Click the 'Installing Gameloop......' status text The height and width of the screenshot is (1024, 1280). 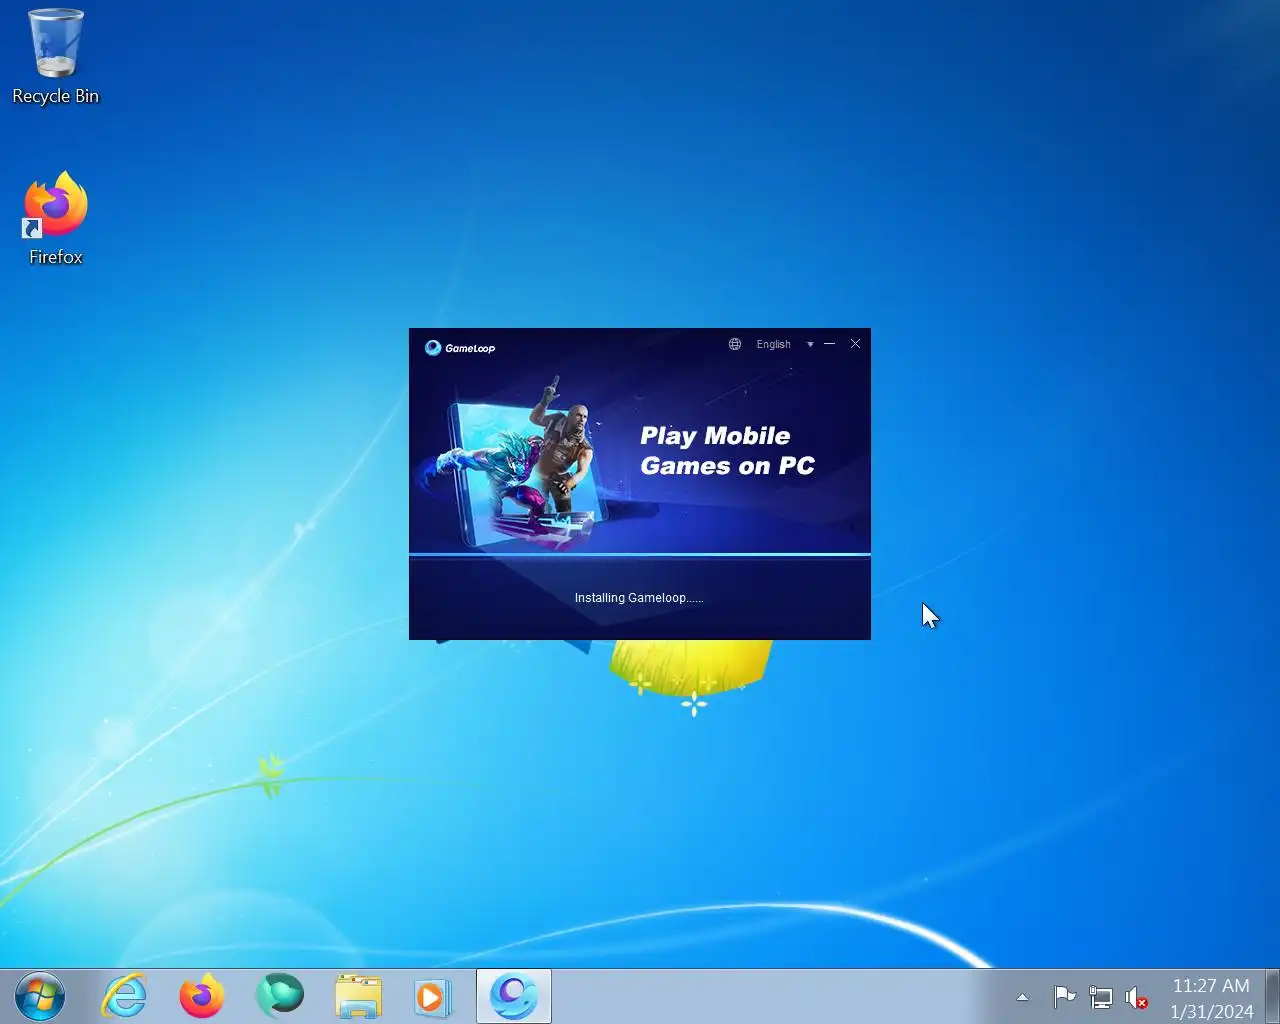[639, 598]
